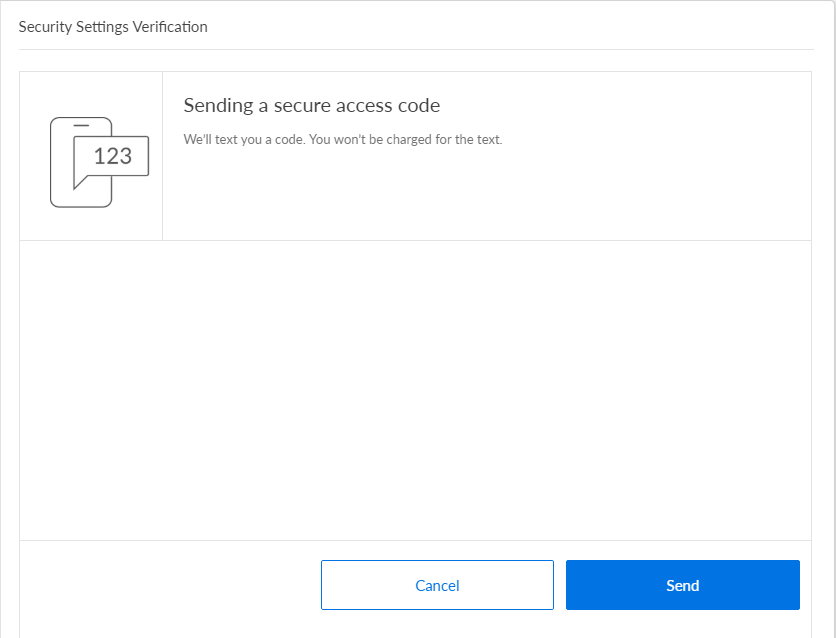
Task: Click the phone text message icon
Action: 98,161
